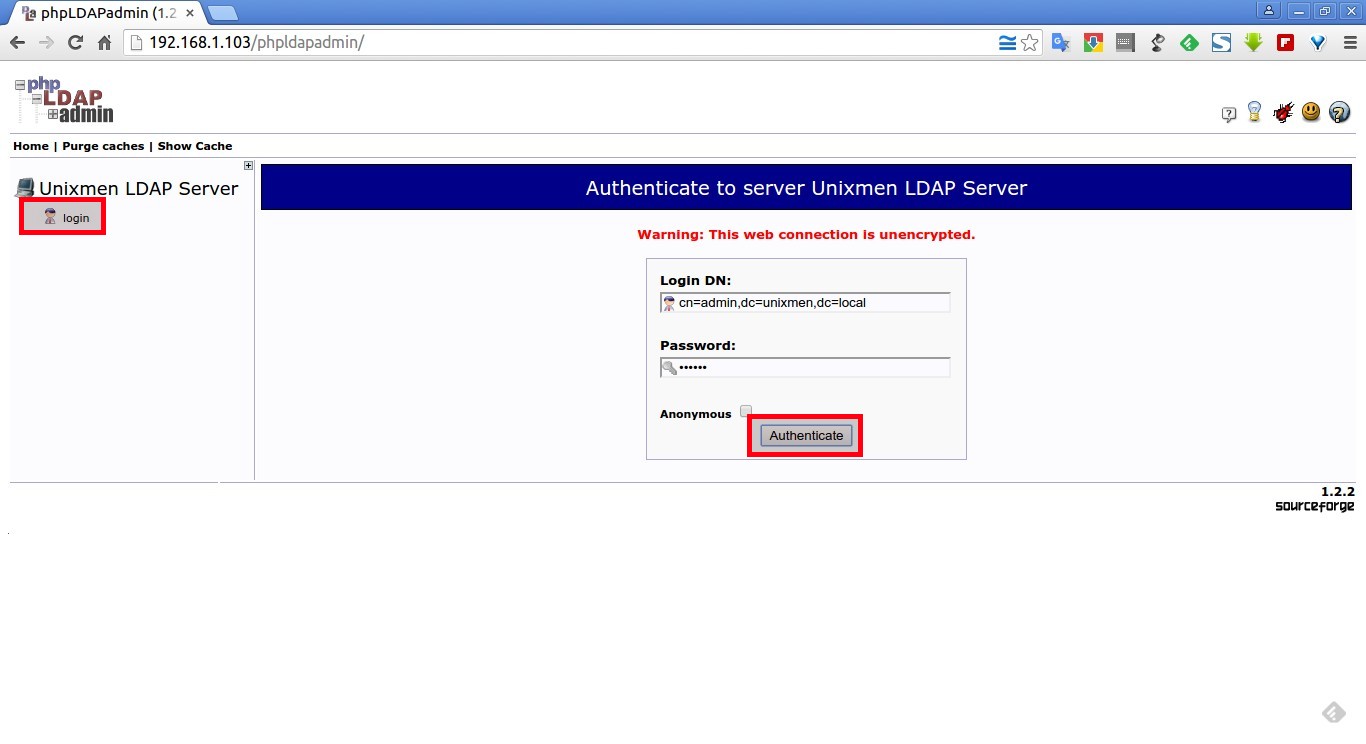
Task: Click the Authenticate button
Action: point(806,436)
